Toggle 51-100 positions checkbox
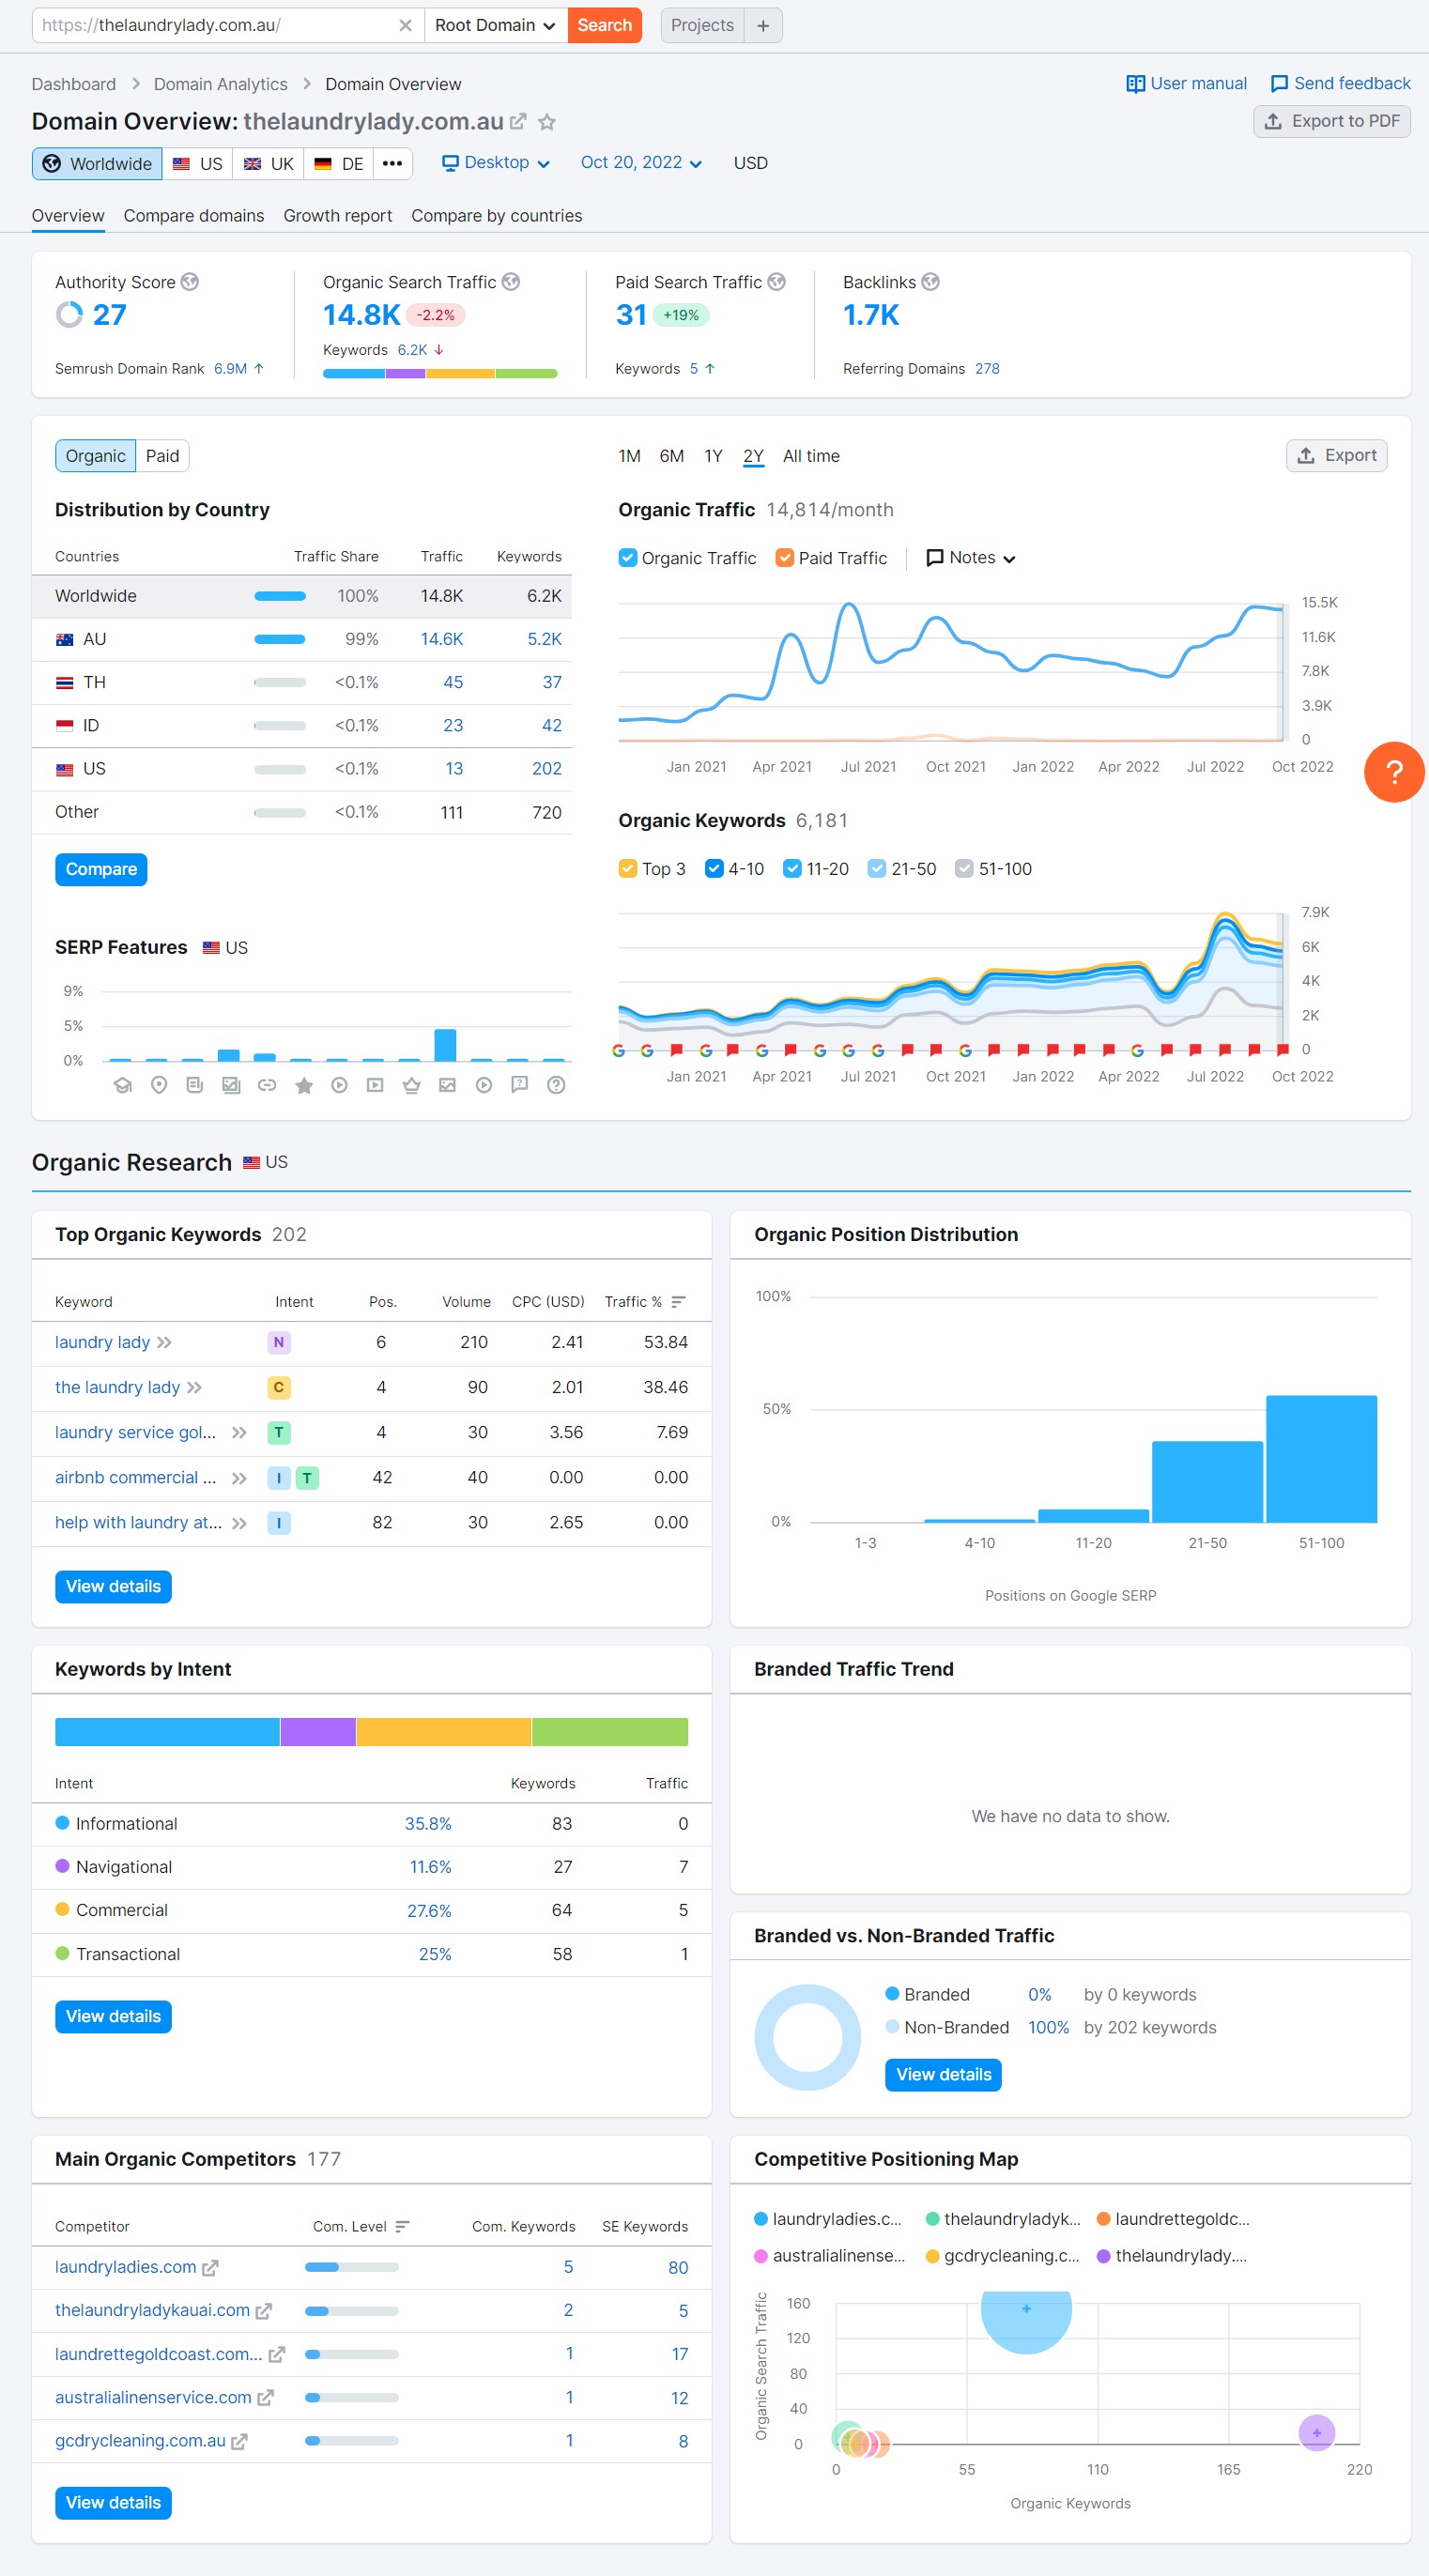 [x=964, y=868]
